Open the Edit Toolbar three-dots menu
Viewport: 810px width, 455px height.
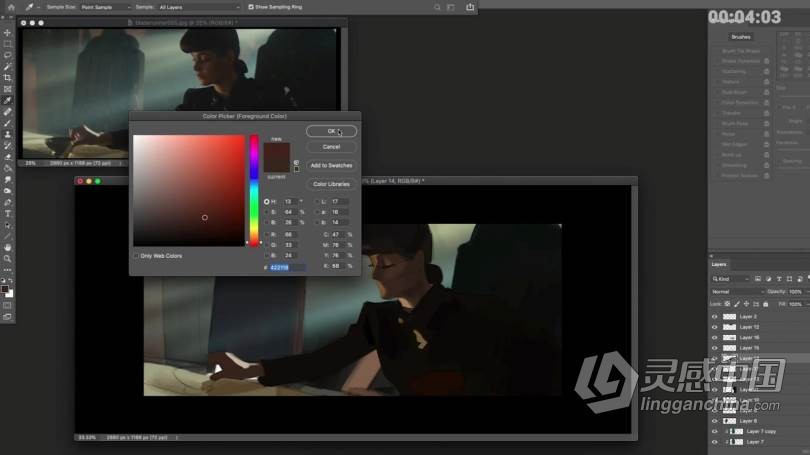pos(7,270)
